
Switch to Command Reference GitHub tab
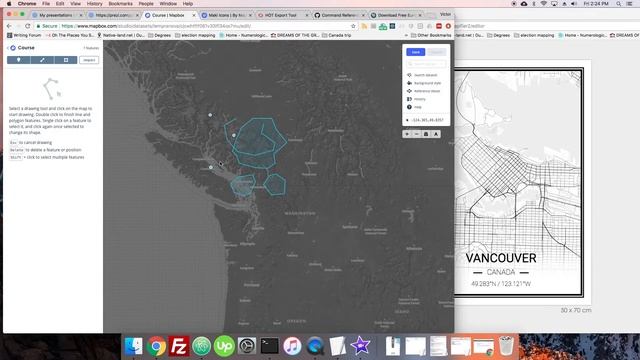(x=338, y=15)
